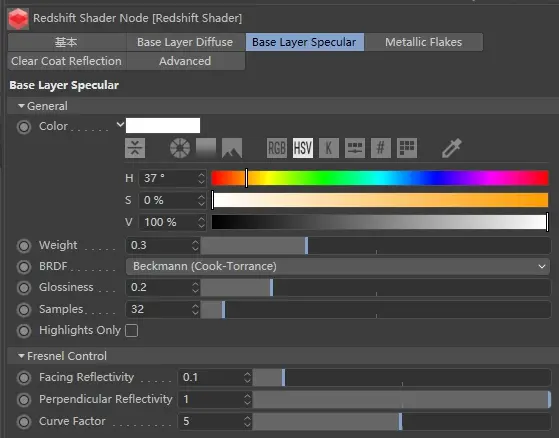This screenshot has width=559, height=438.
Task: Switch to the Advanced tab
Action: coord(185,61)
